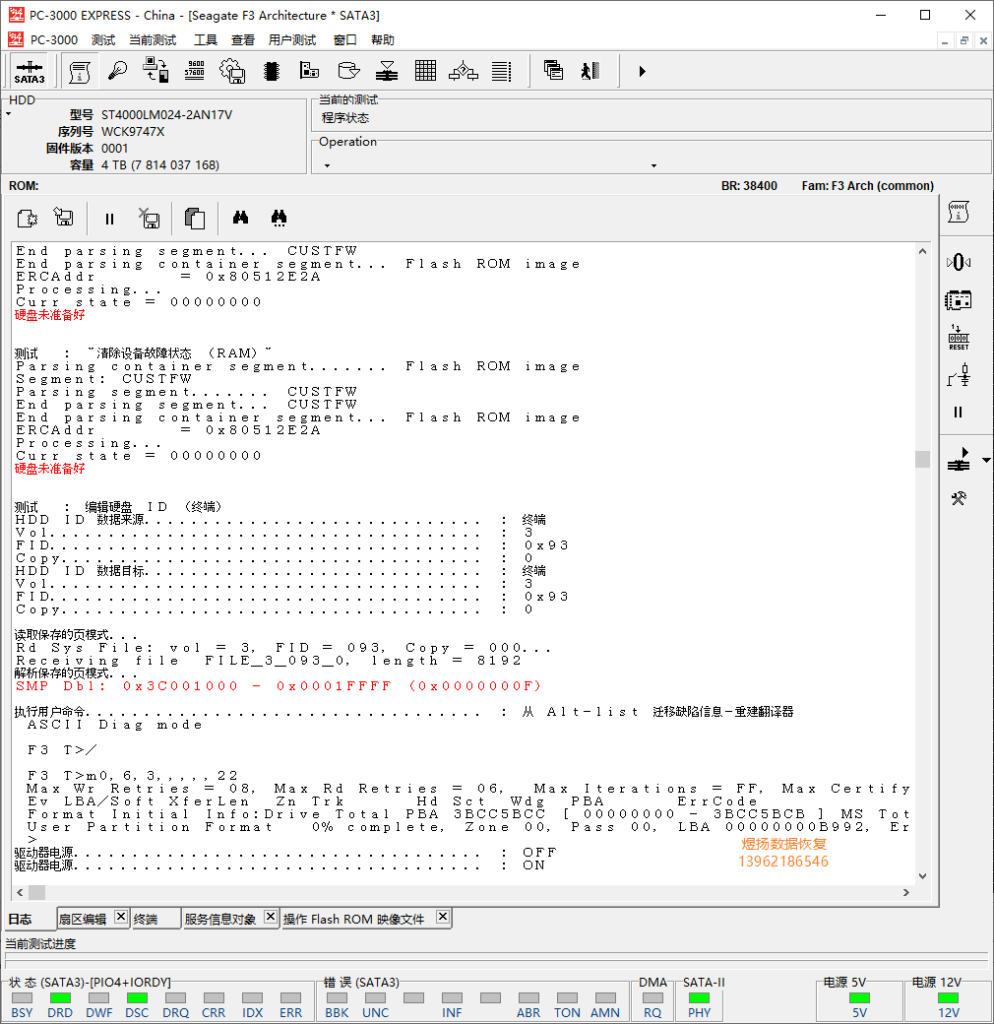Open the 用户测试 menu
The image size is (994, 1024).
tap(292, 40)
